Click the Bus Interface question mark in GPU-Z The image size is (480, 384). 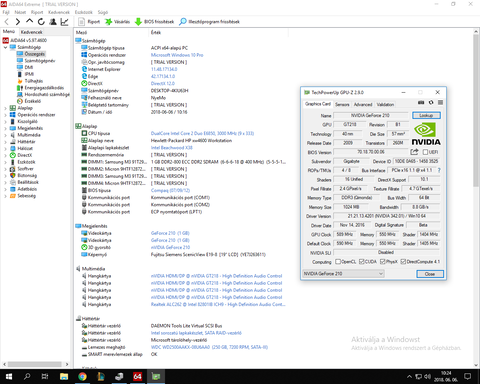click(439, 170)
